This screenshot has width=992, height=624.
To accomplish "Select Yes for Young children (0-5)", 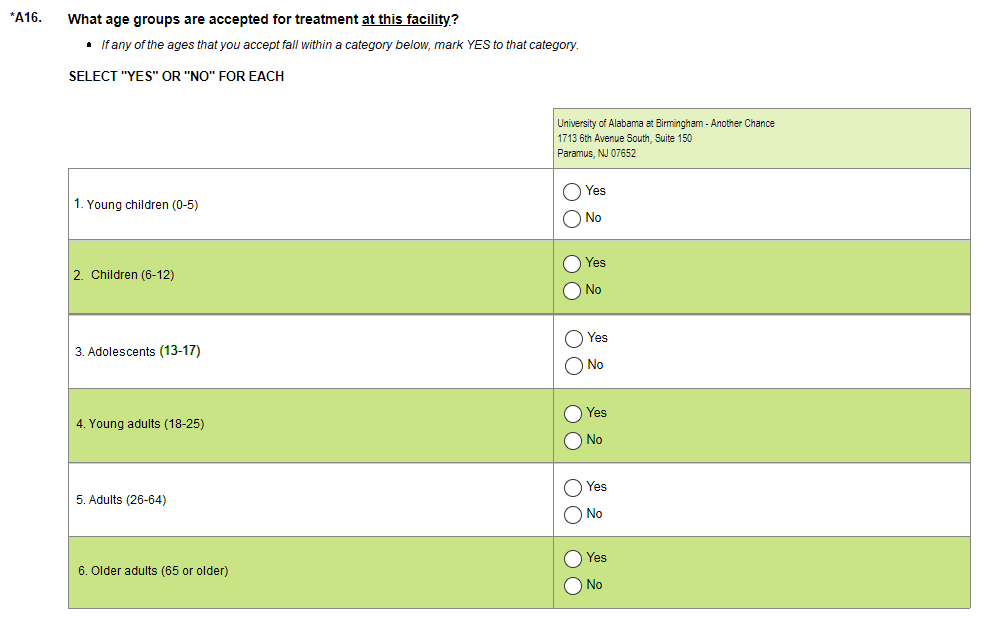I will click(572, 191).
